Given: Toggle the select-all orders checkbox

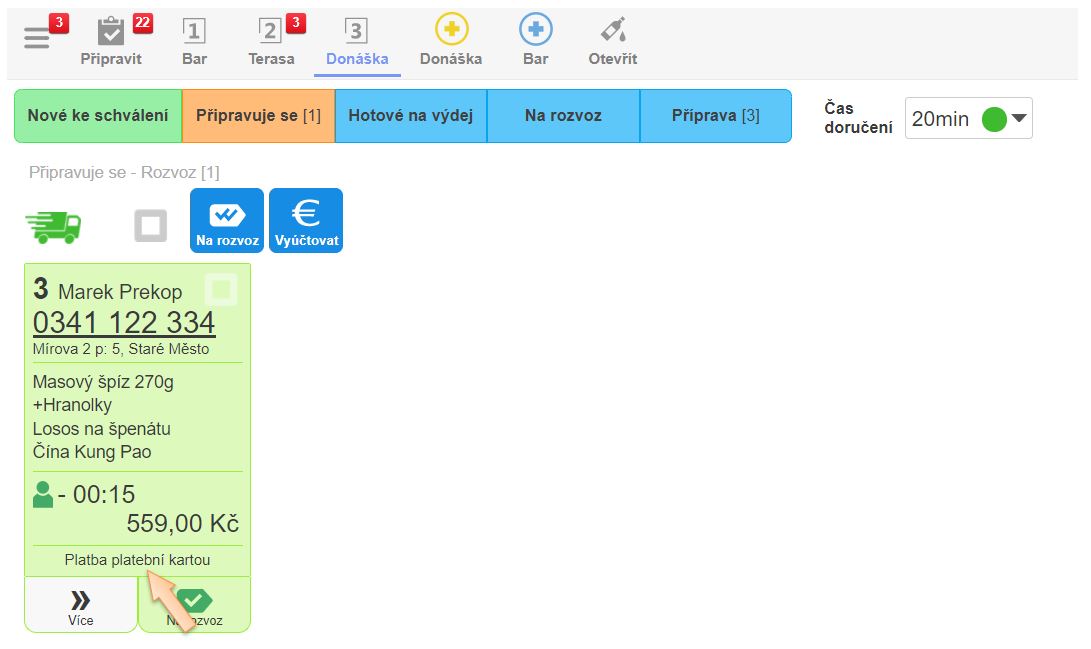Looking at the screenshot, I should tap(151, 227).
